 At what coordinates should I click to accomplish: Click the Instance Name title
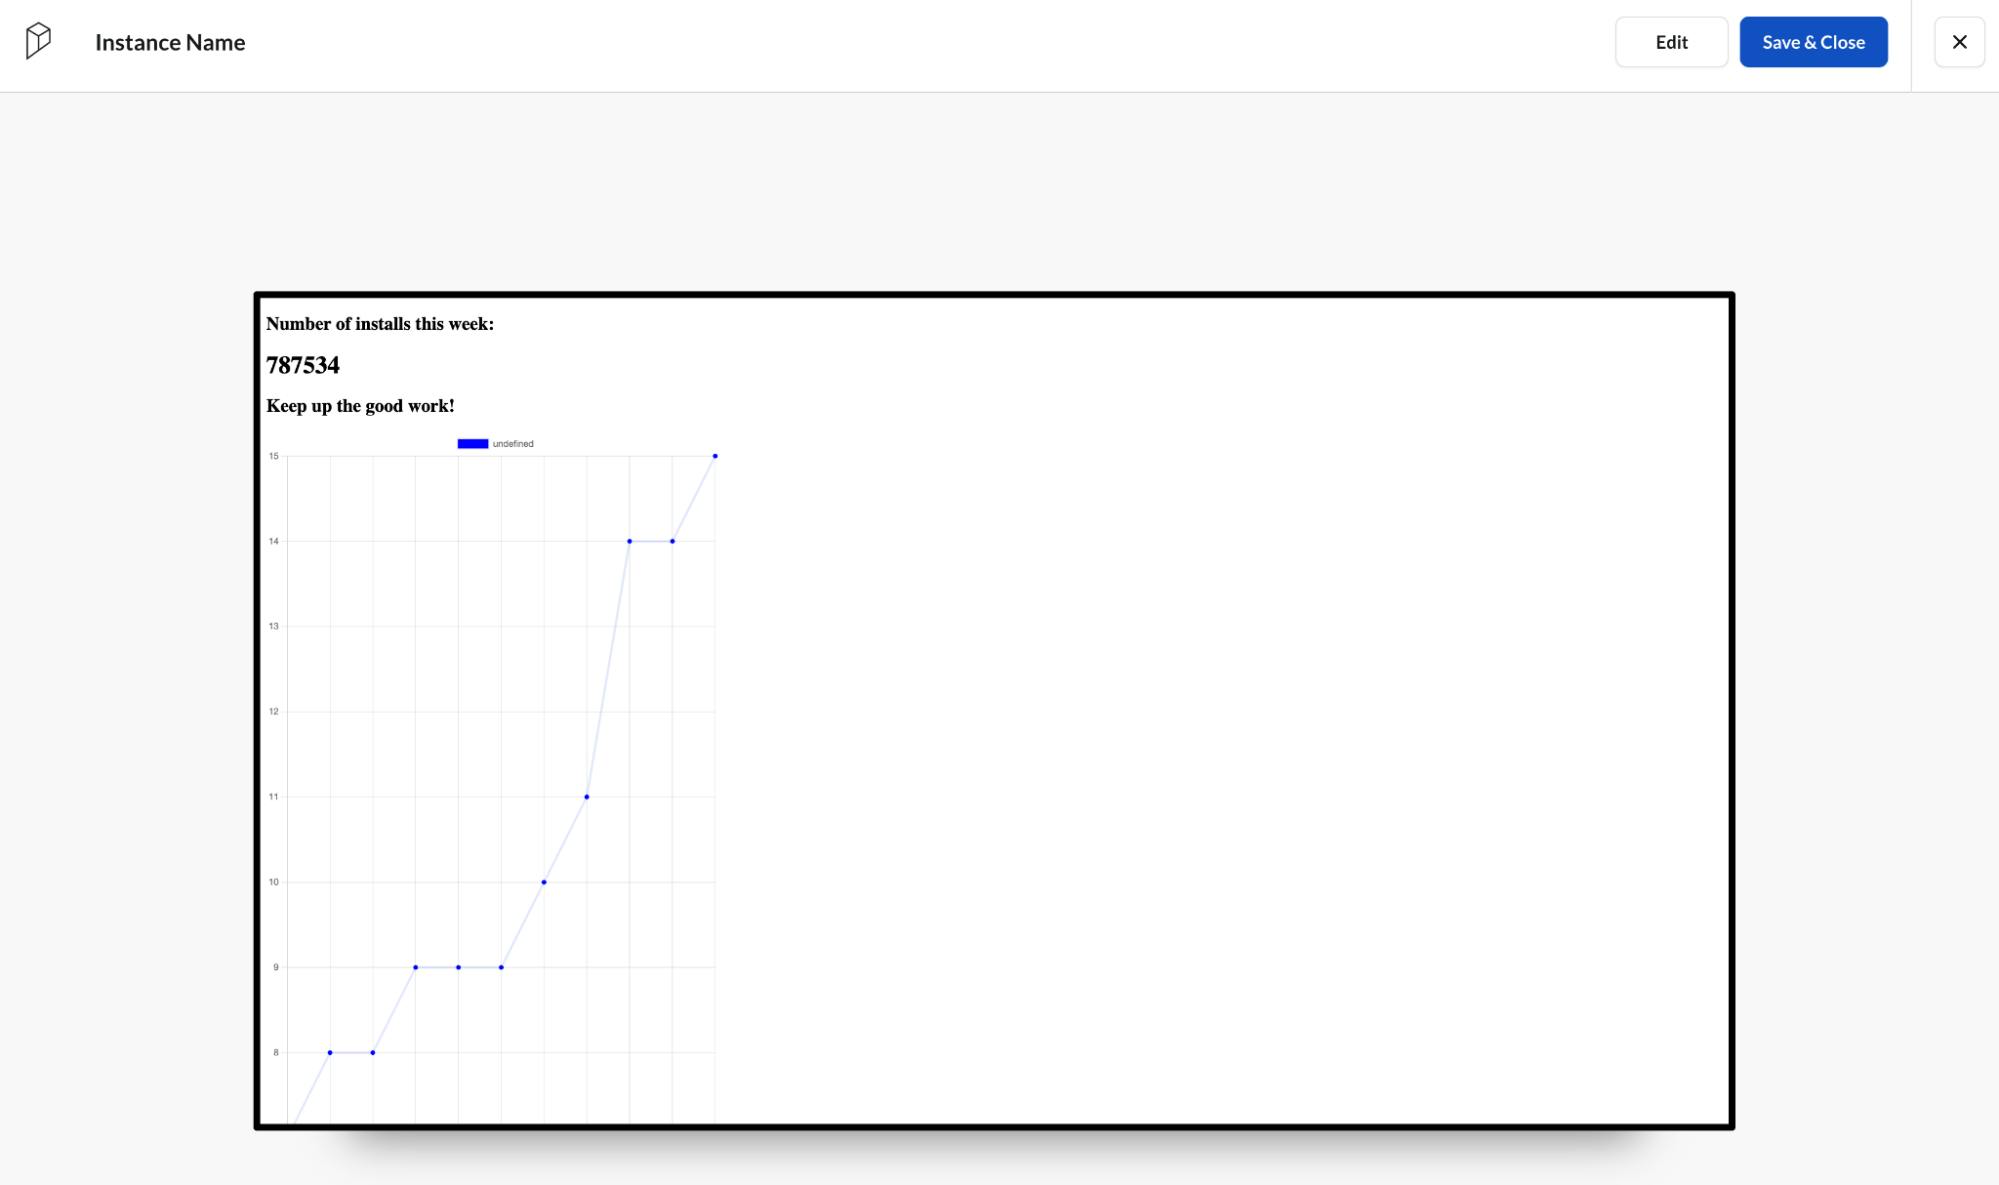click(x=170, y=42)
